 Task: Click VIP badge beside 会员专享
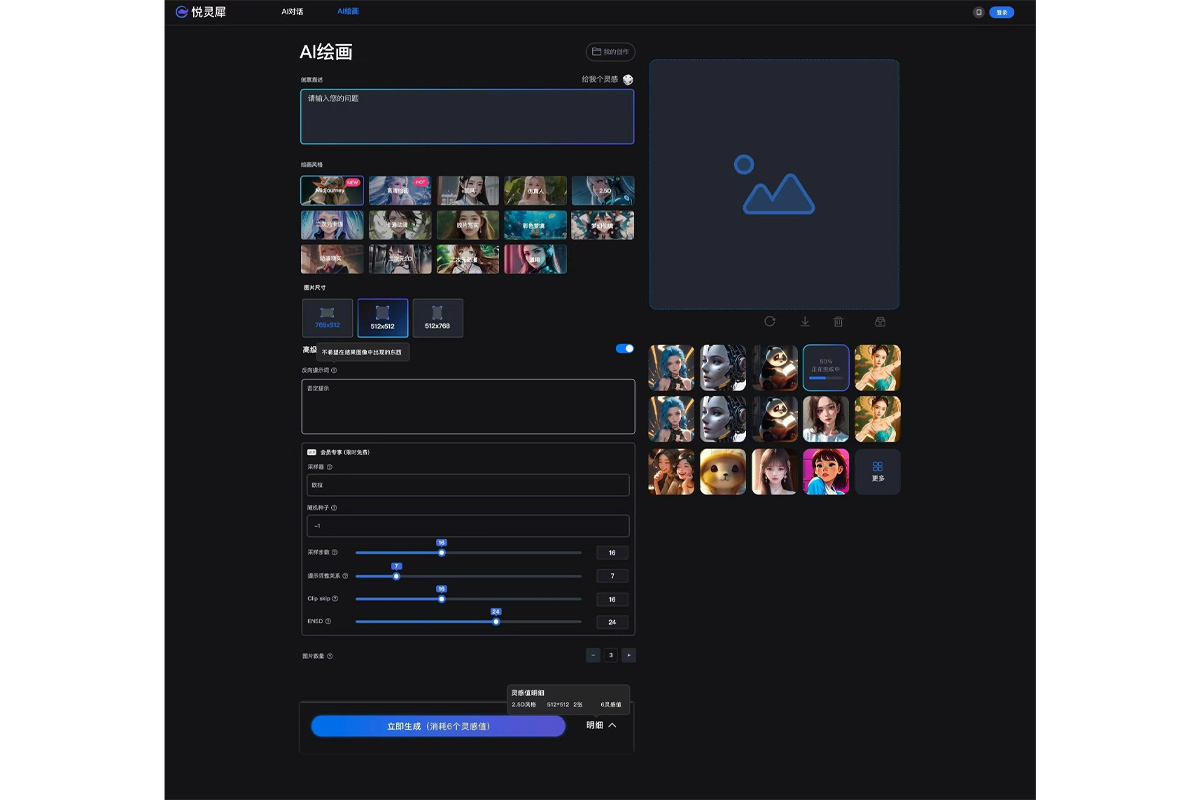pos(312,452)
